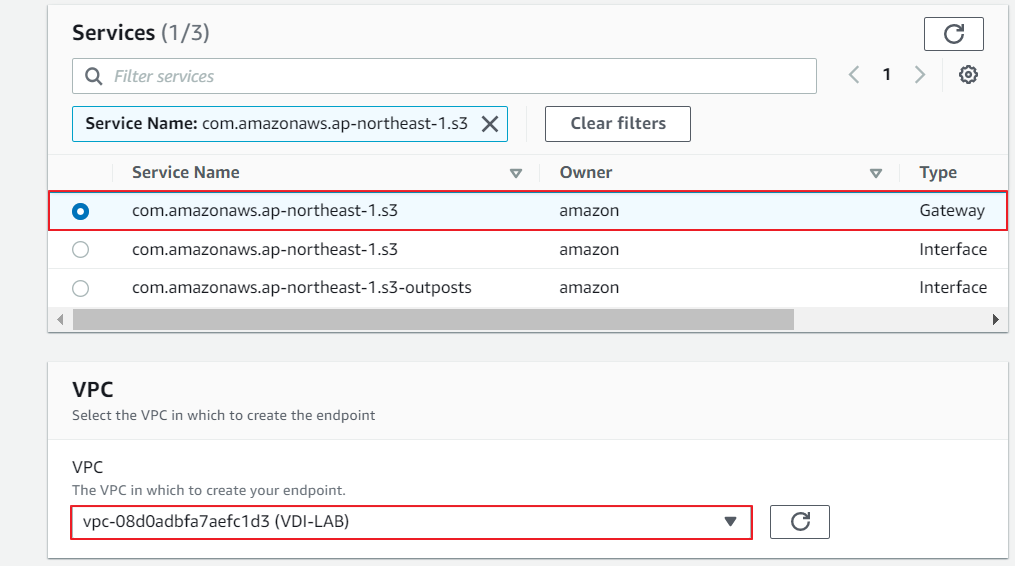The height and width of the screenshot is (566, 1015).
Task: Click the Type column header
Action: [x=938, y=173]
